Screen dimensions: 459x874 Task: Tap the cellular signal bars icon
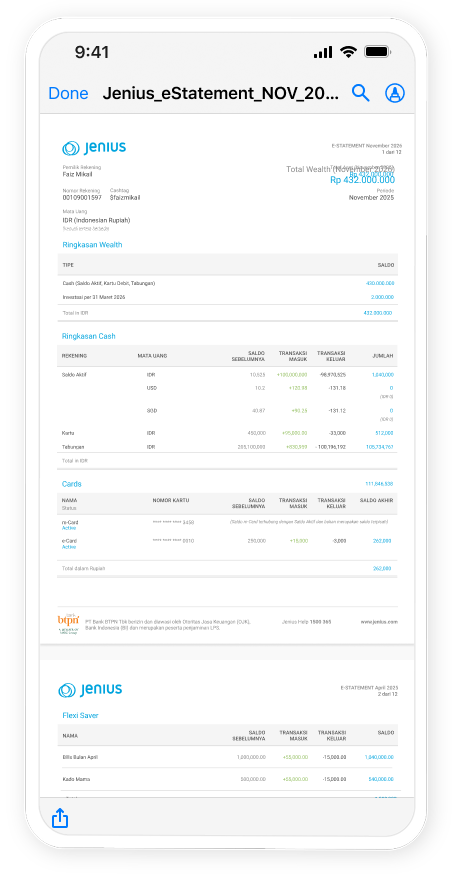pos(323,52)
